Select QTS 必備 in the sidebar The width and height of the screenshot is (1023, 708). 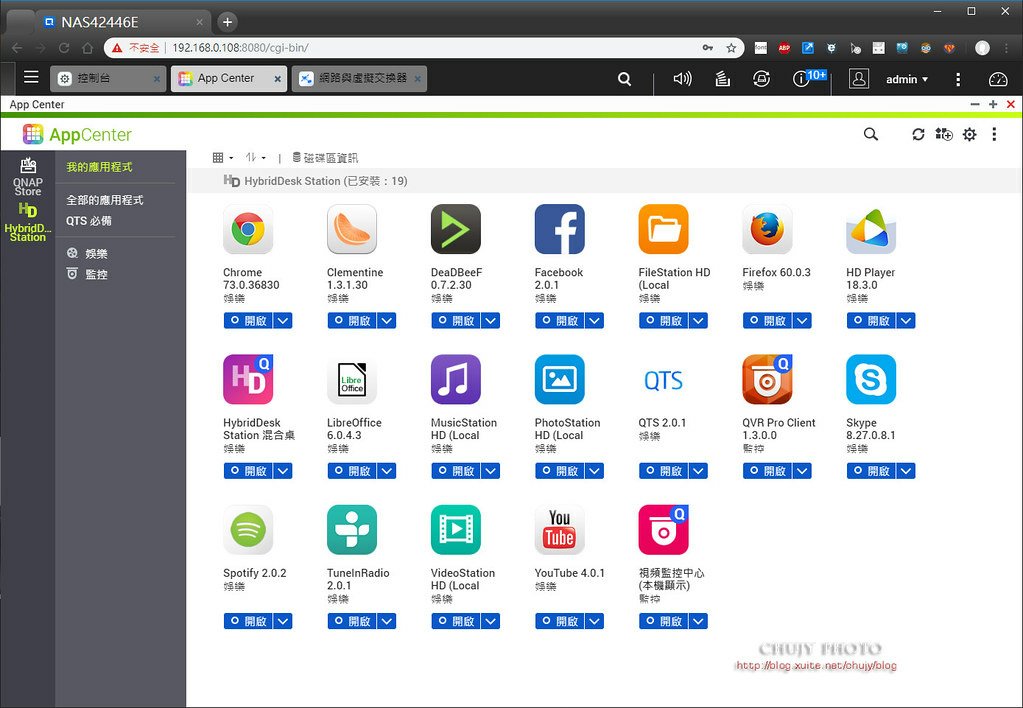pyautogui.click(x=89, y=221)
